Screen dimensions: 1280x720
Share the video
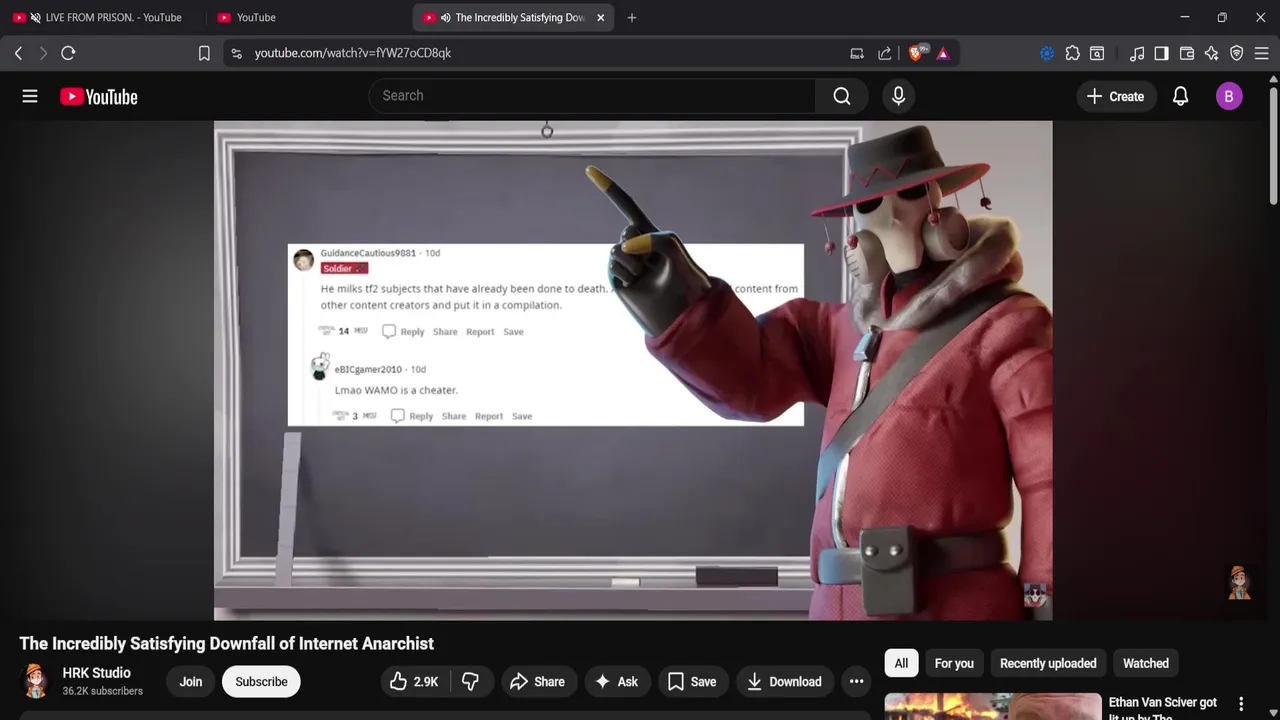click(x=538, y=682)
